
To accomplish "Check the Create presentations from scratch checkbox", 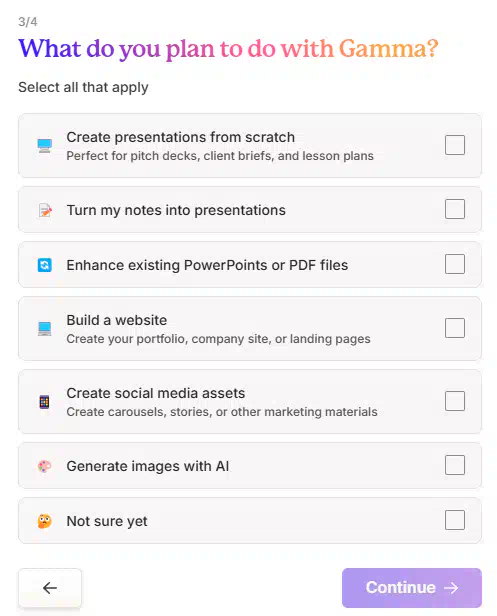I will 455,145.
